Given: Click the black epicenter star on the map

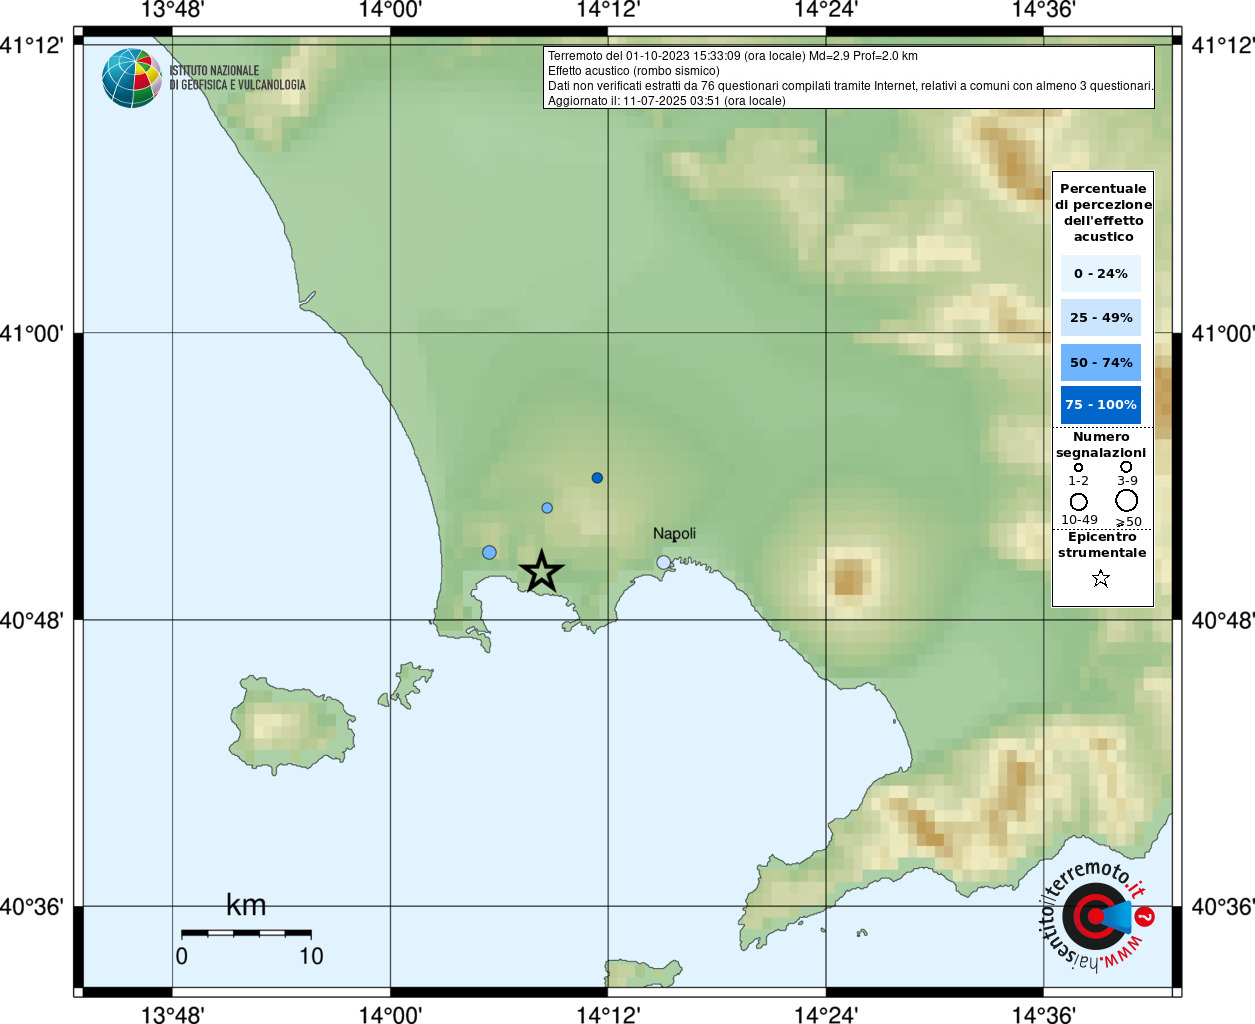Looking at the screenshot, I should pos(541,571).
